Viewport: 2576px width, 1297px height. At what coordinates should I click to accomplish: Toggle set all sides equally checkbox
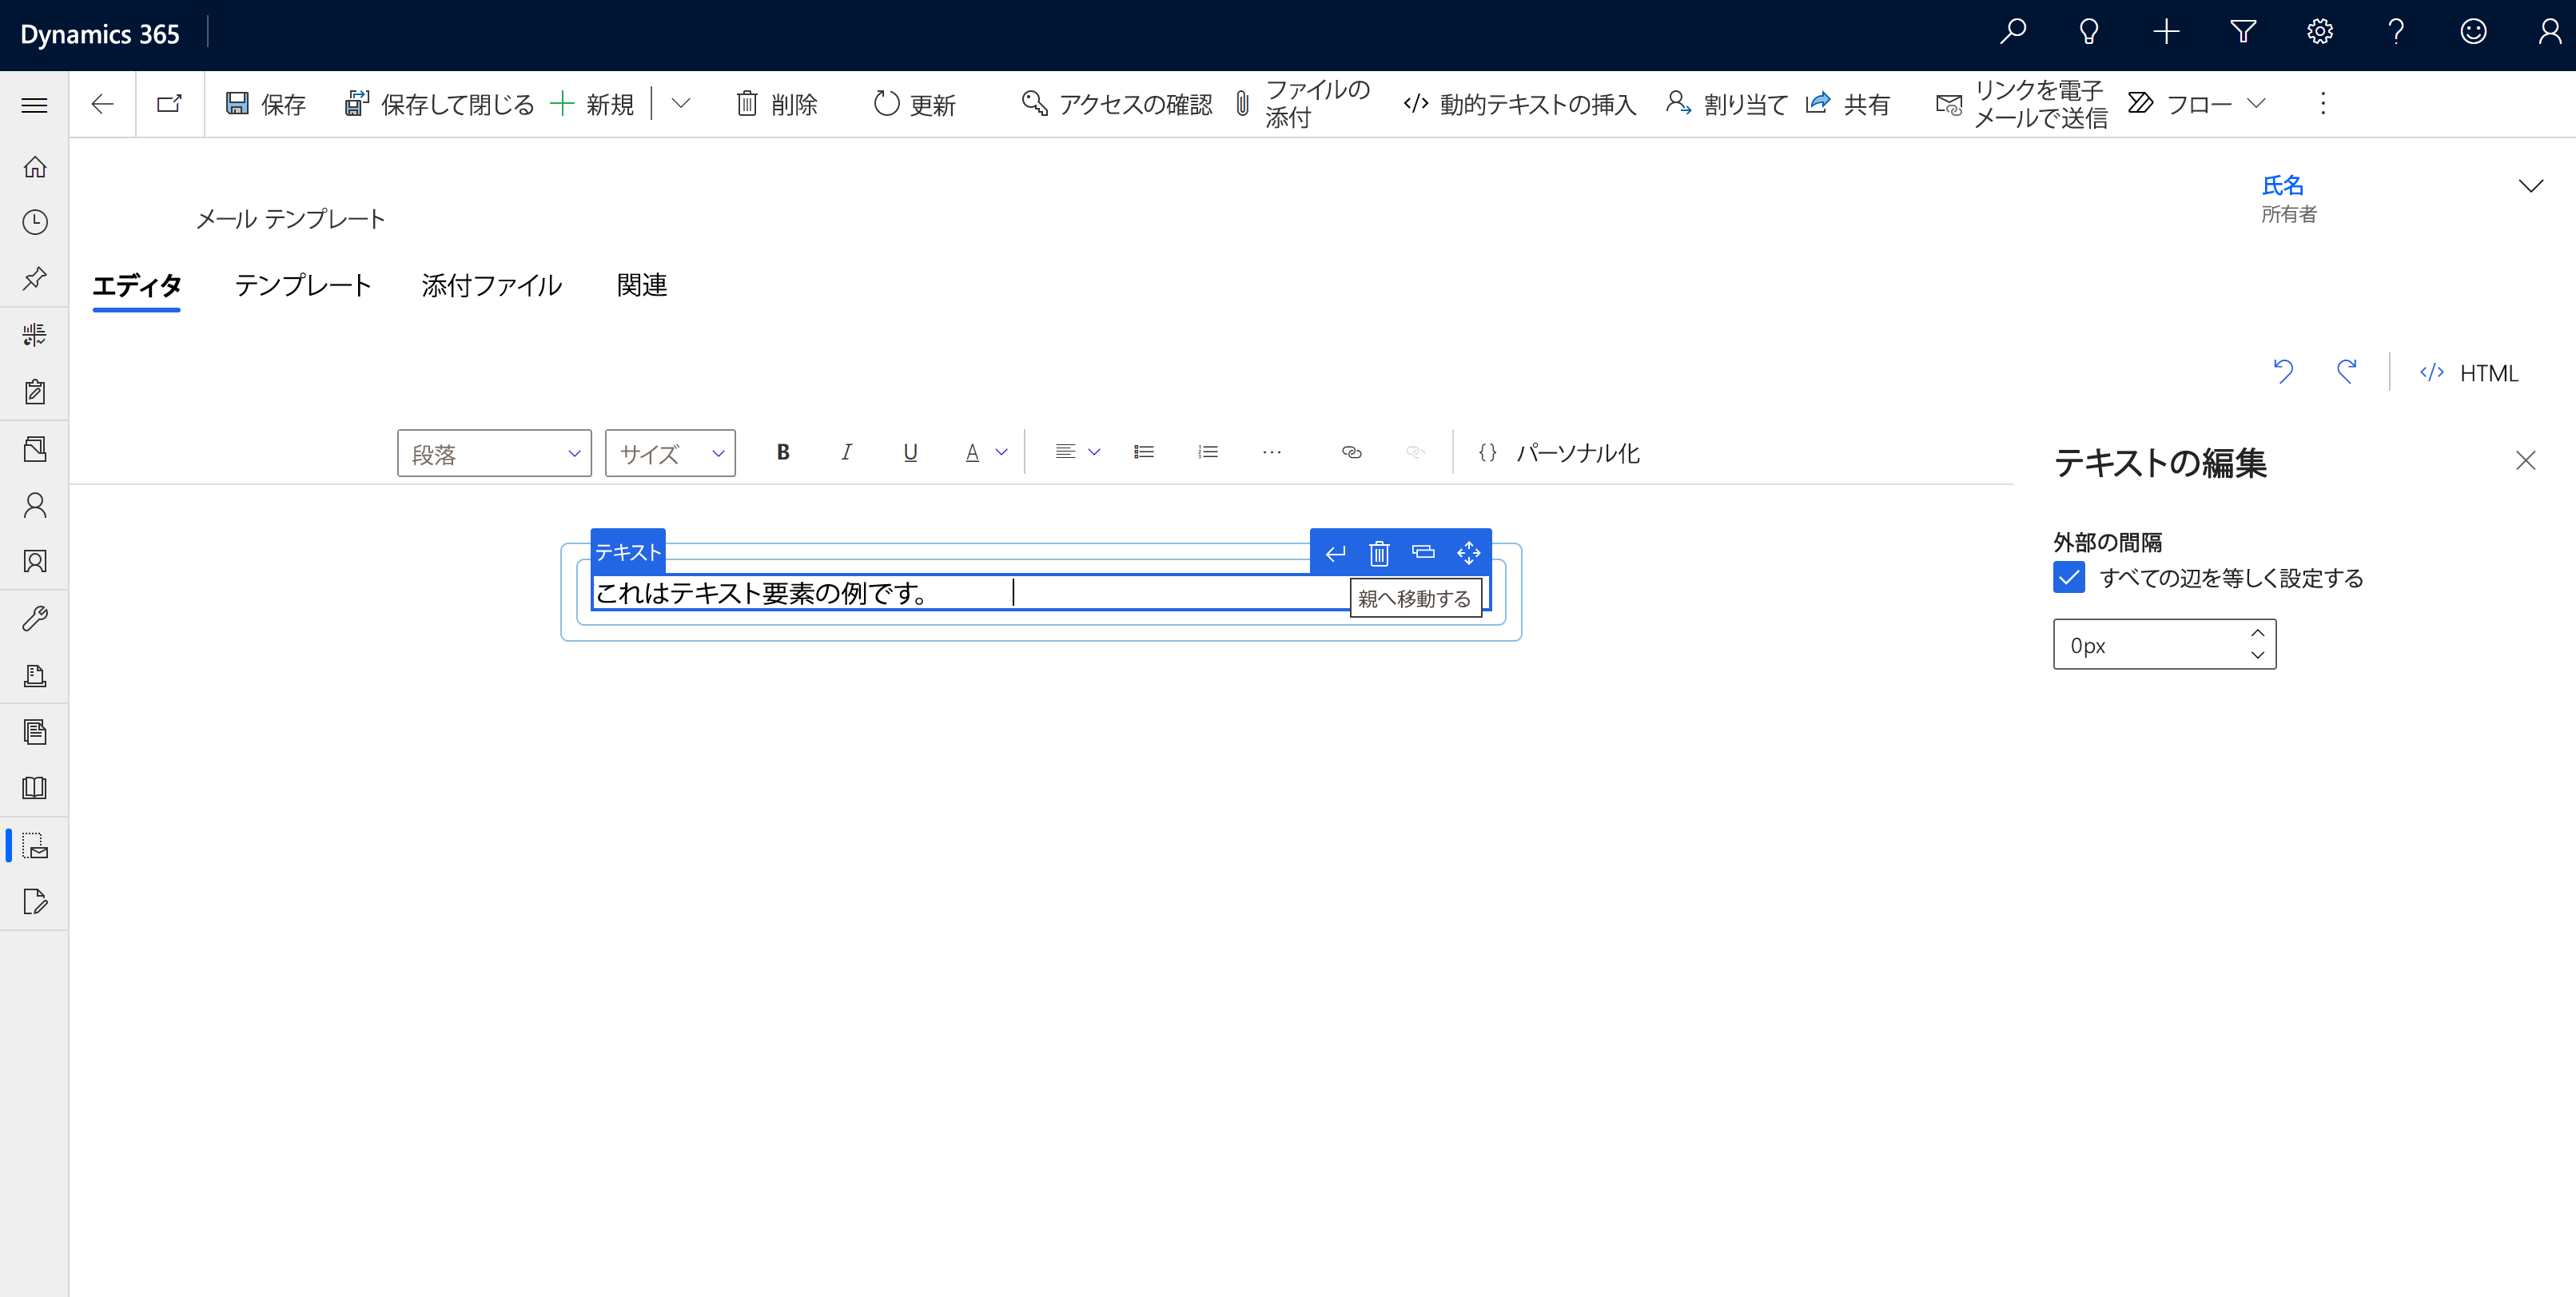[x=2069, y=578]
